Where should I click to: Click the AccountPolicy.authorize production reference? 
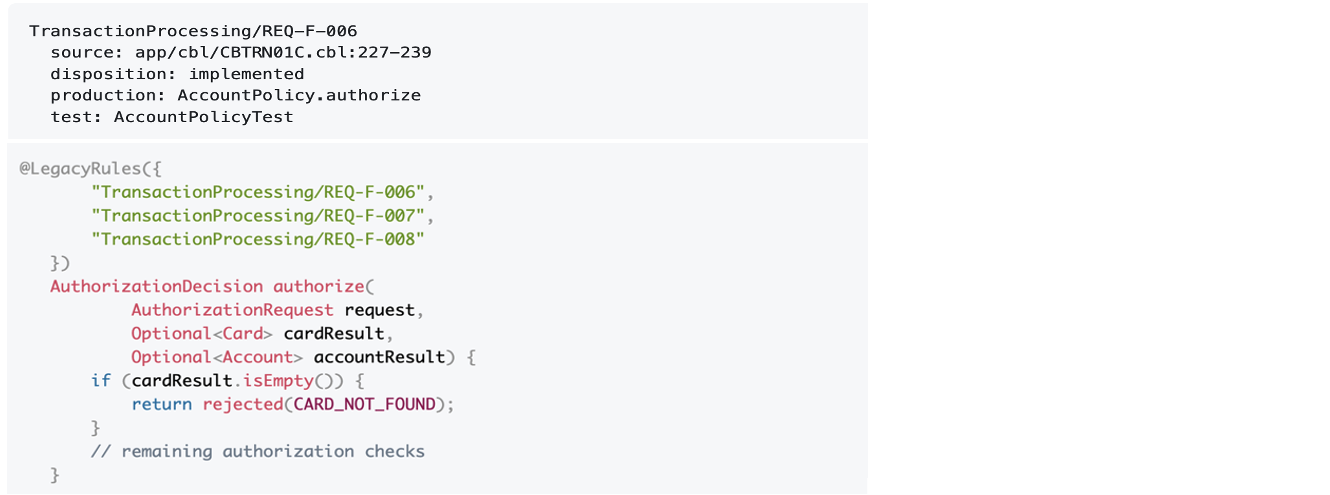[299, 96]
